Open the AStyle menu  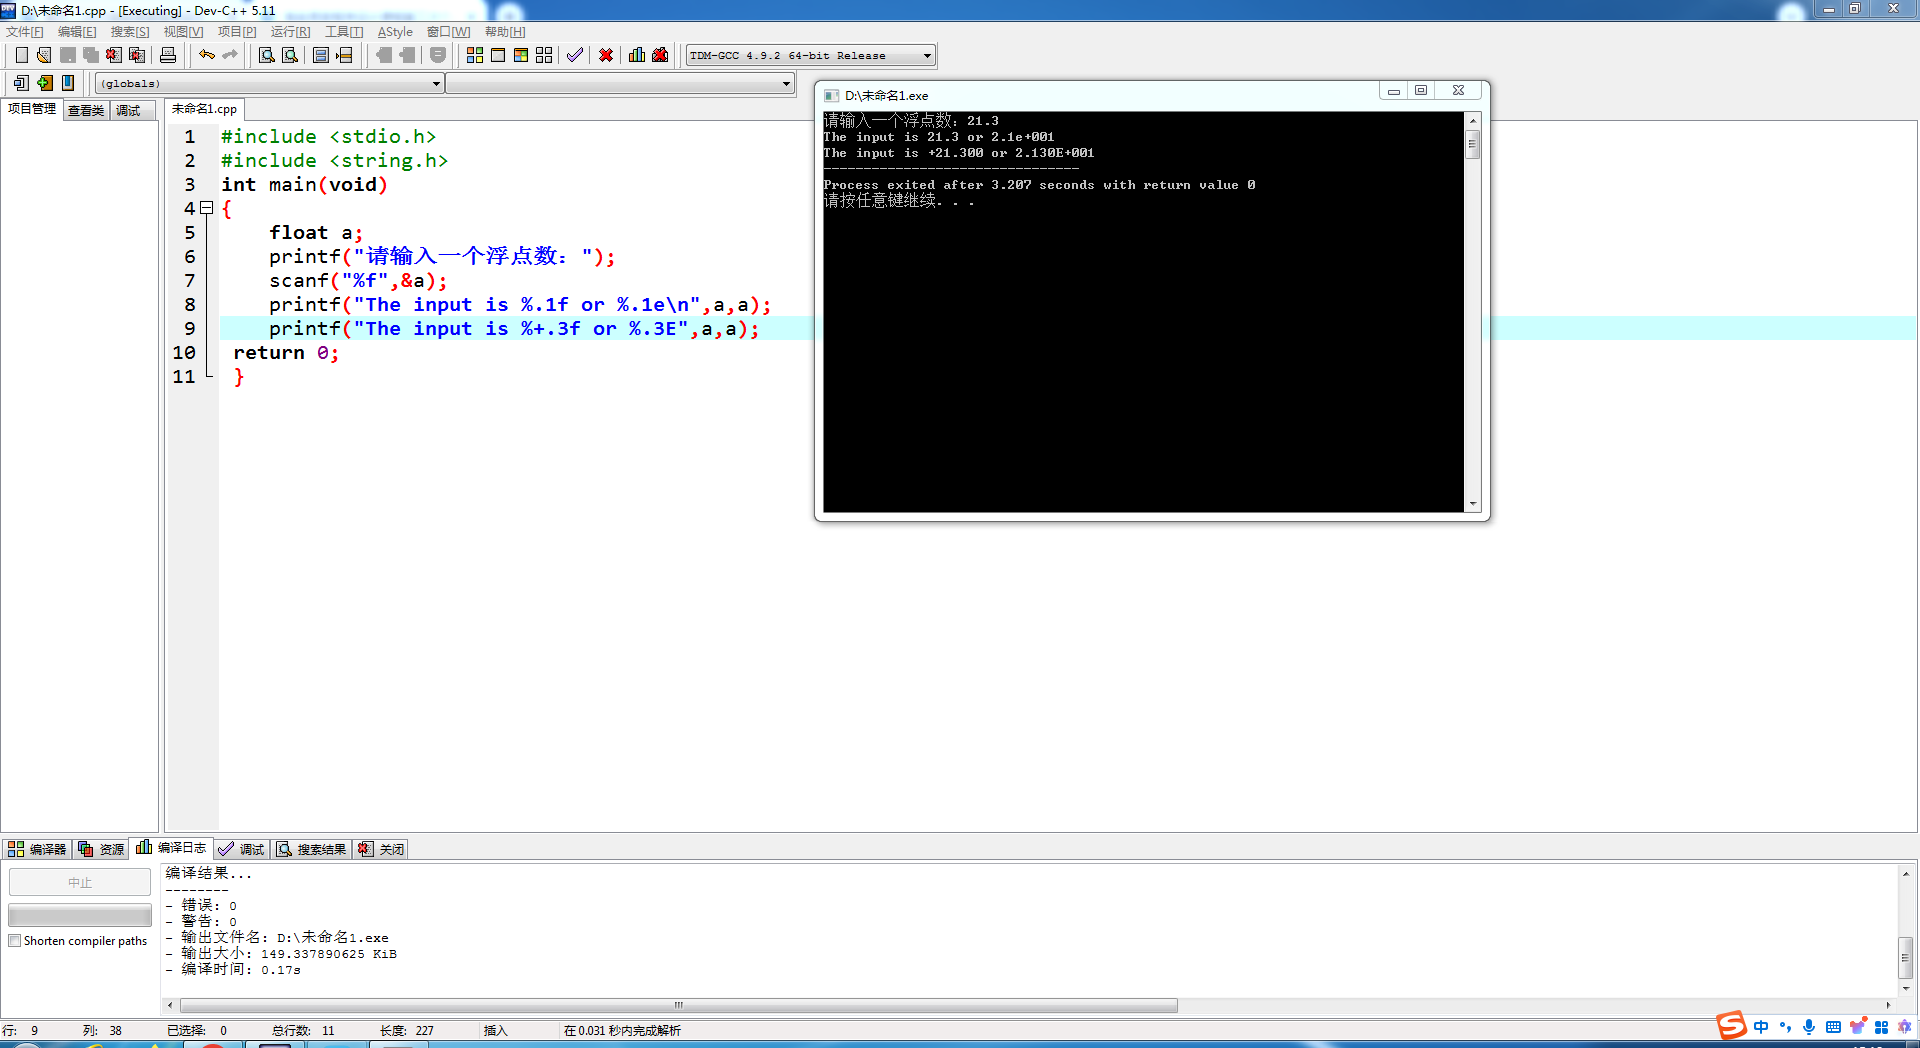coord(395,32)
